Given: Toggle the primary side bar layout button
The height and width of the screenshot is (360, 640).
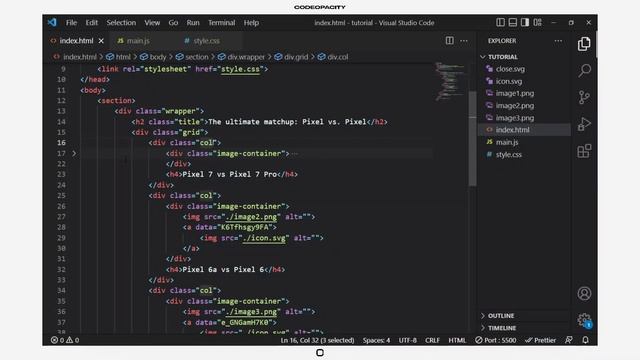Looking at the screenshot, I should (x=500, y=22).
